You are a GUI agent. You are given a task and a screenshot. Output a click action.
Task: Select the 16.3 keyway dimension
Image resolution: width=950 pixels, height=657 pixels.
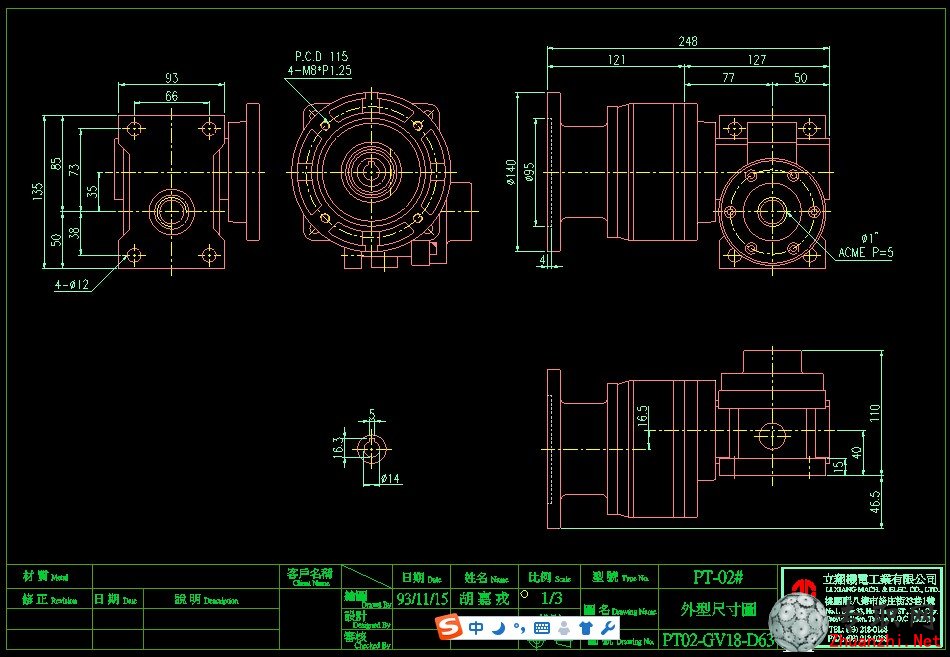[337, 448]
